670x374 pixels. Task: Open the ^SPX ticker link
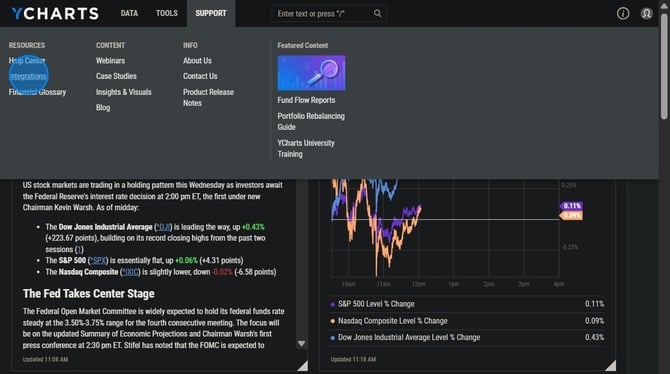click(x=98, y=260)
